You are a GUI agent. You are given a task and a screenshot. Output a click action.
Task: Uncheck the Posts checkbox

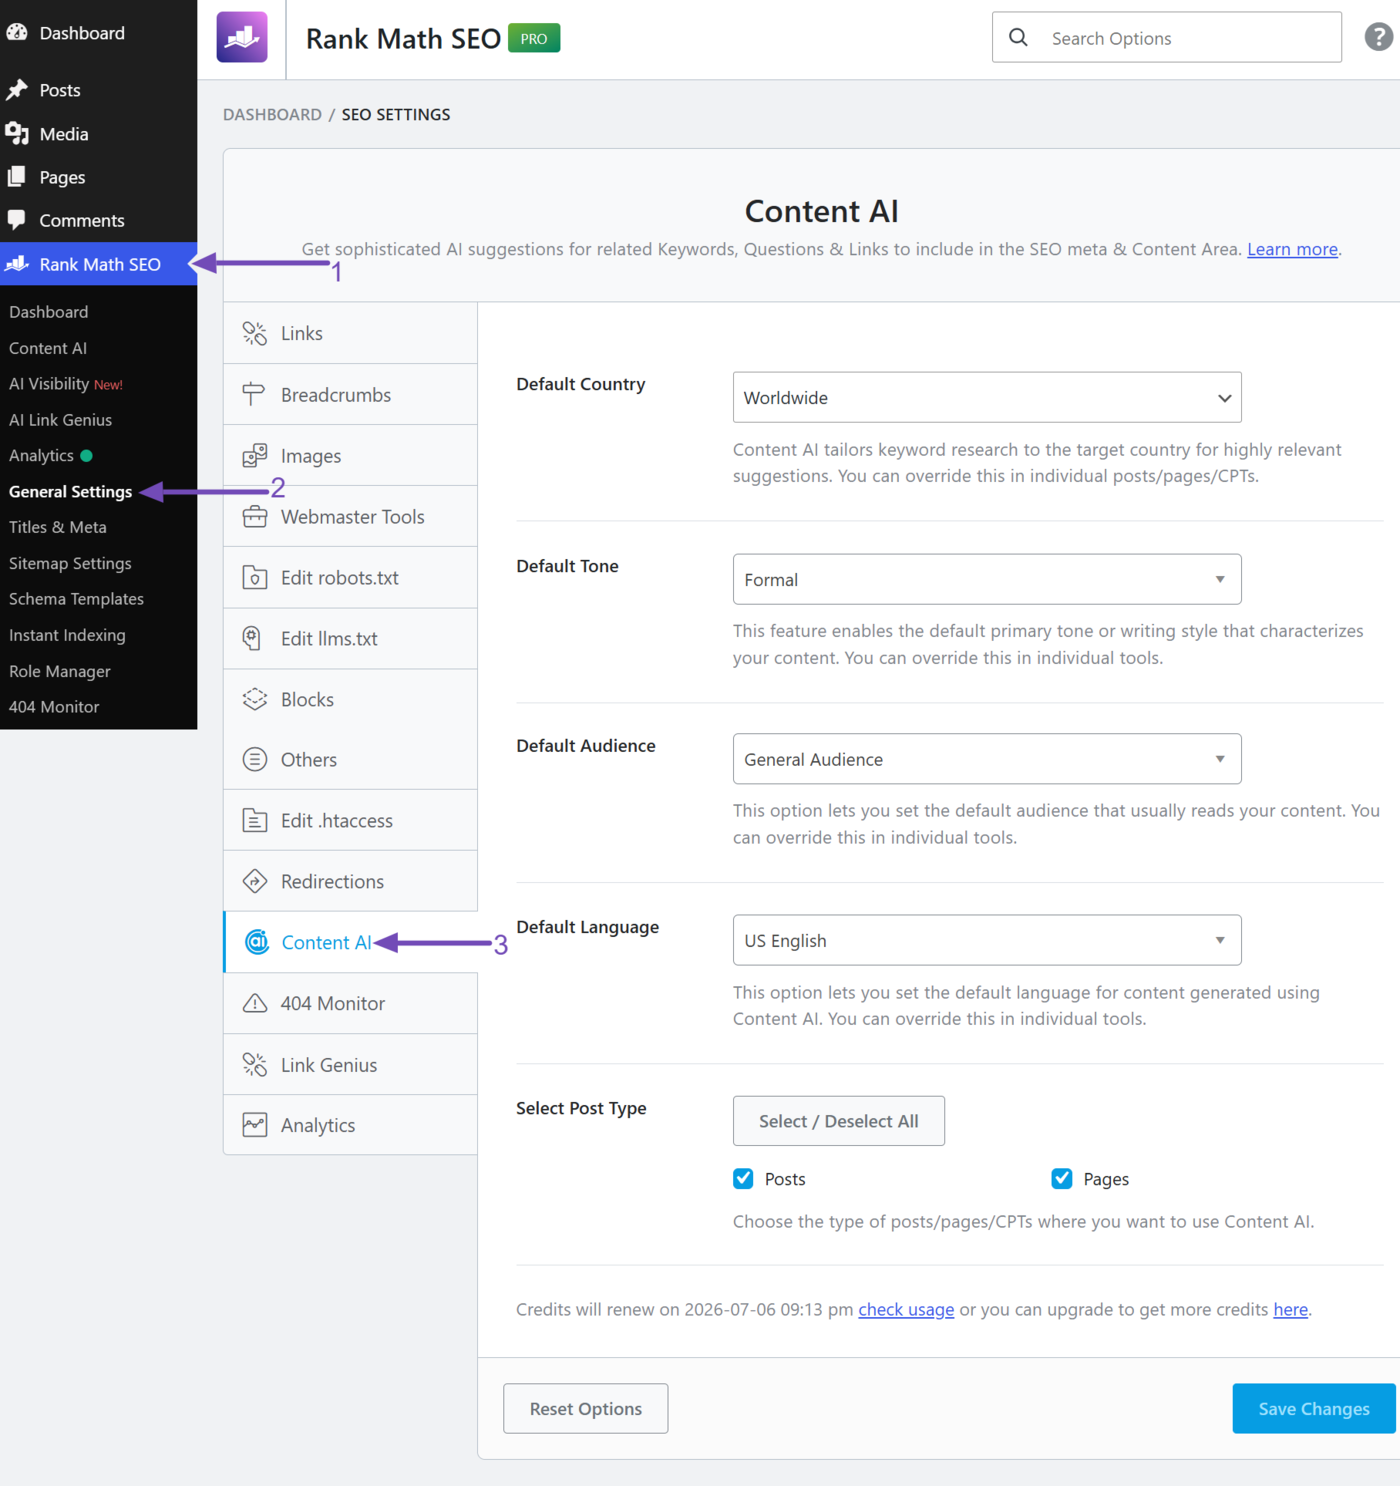pos(743,1178)
